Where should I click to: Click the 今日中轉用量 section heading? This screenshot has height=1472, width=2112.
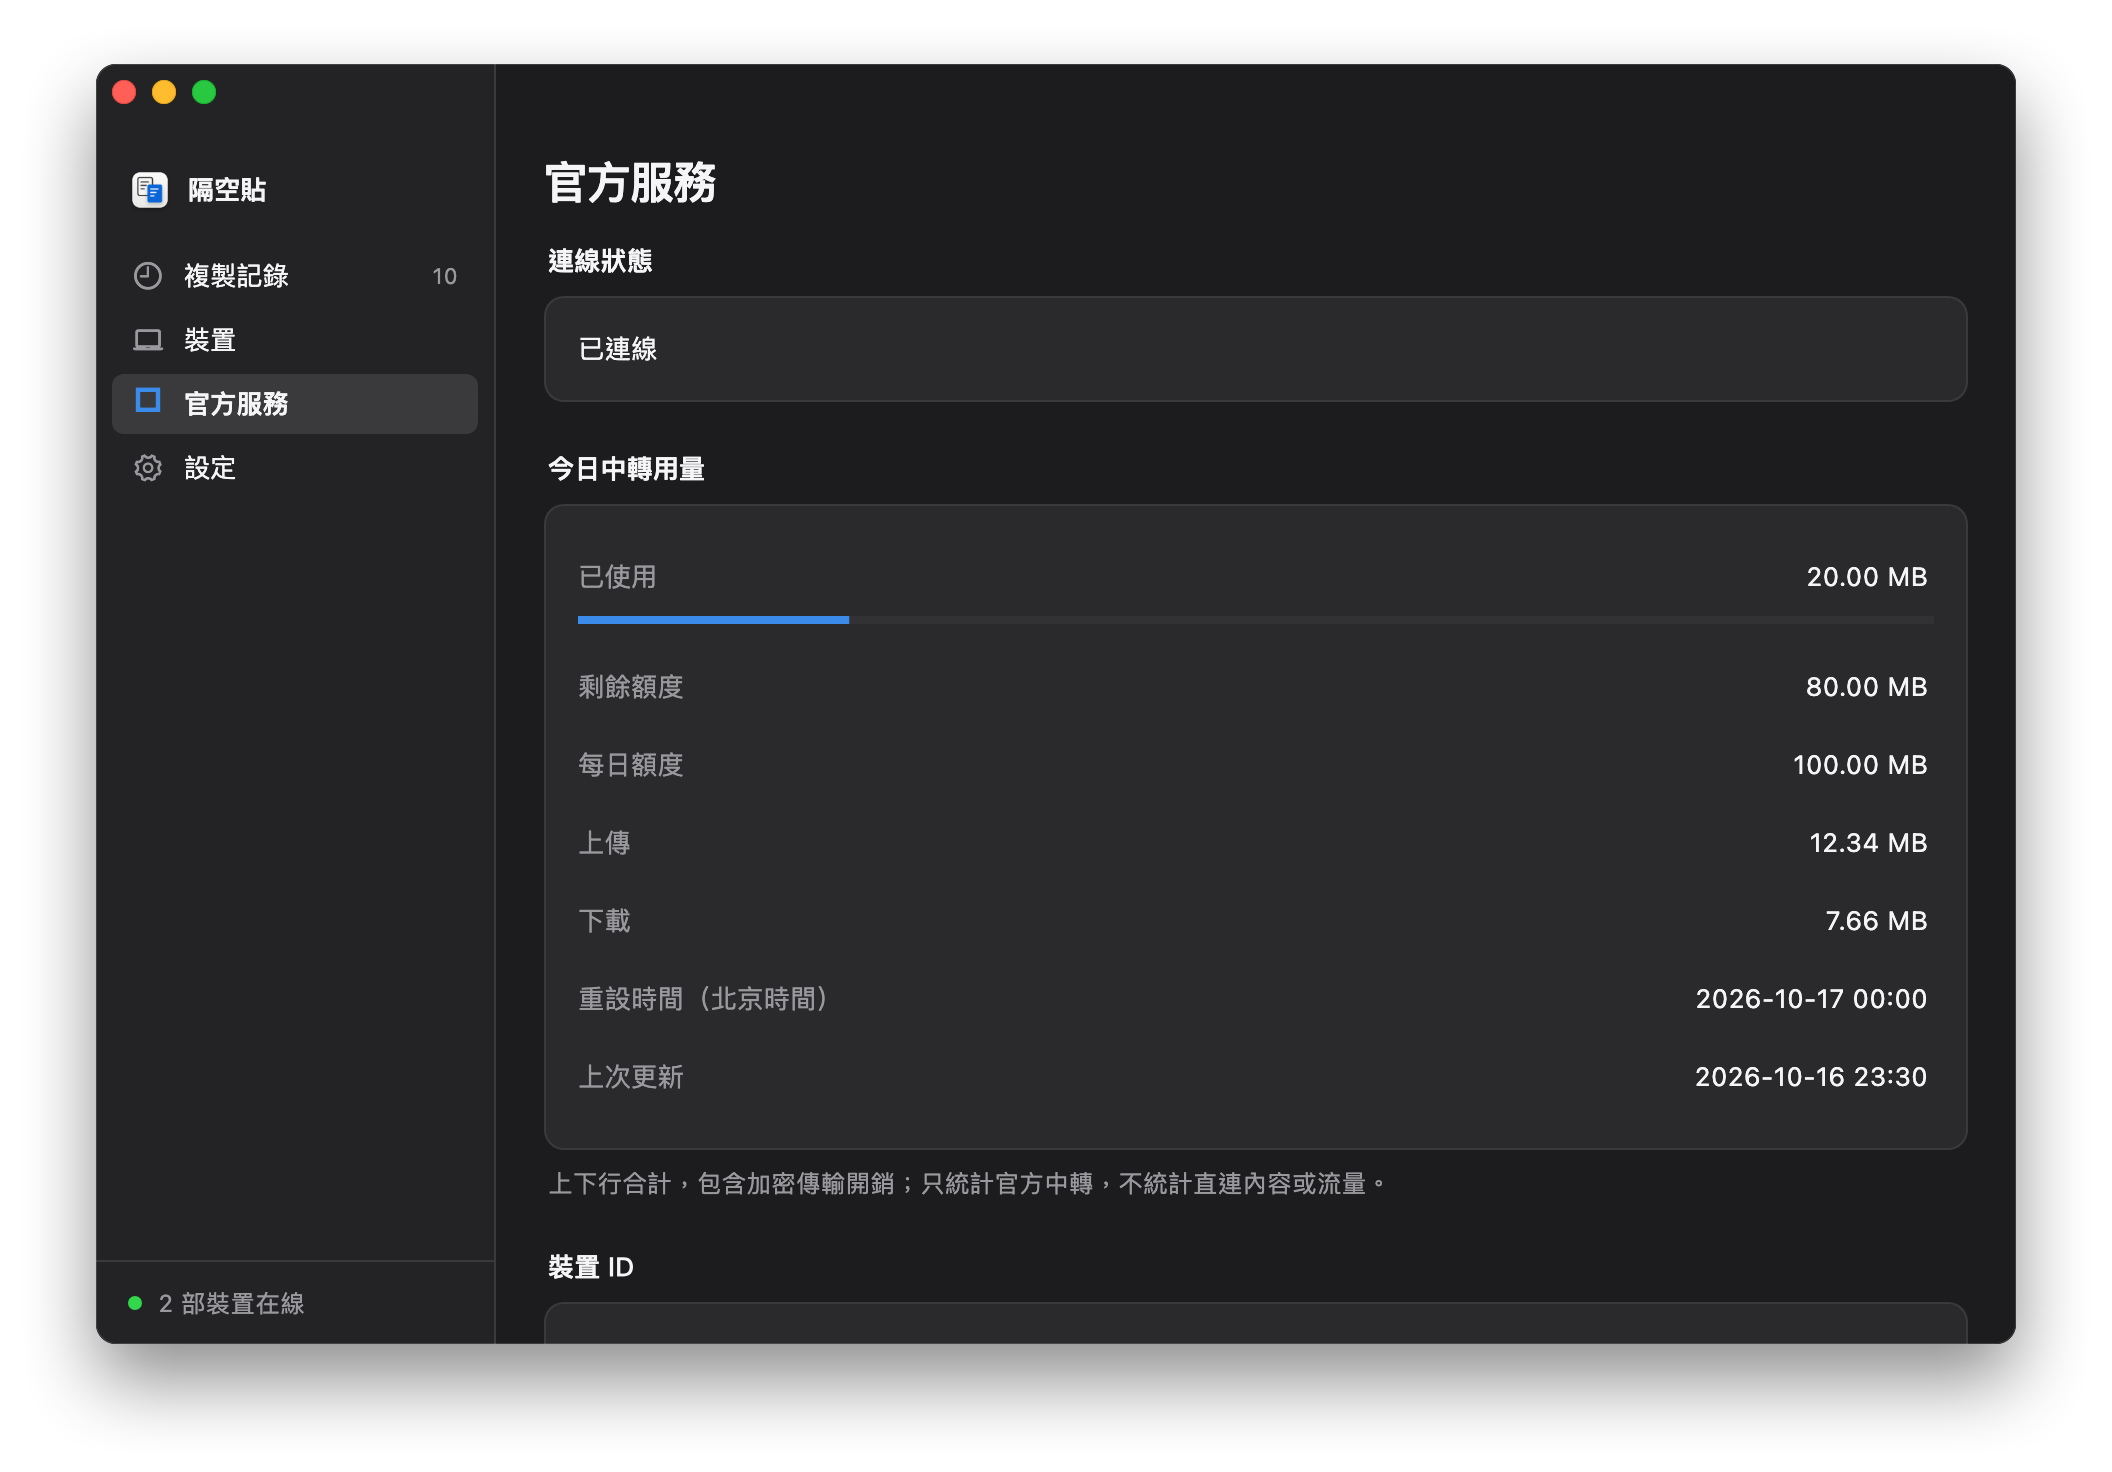point(626,469)
